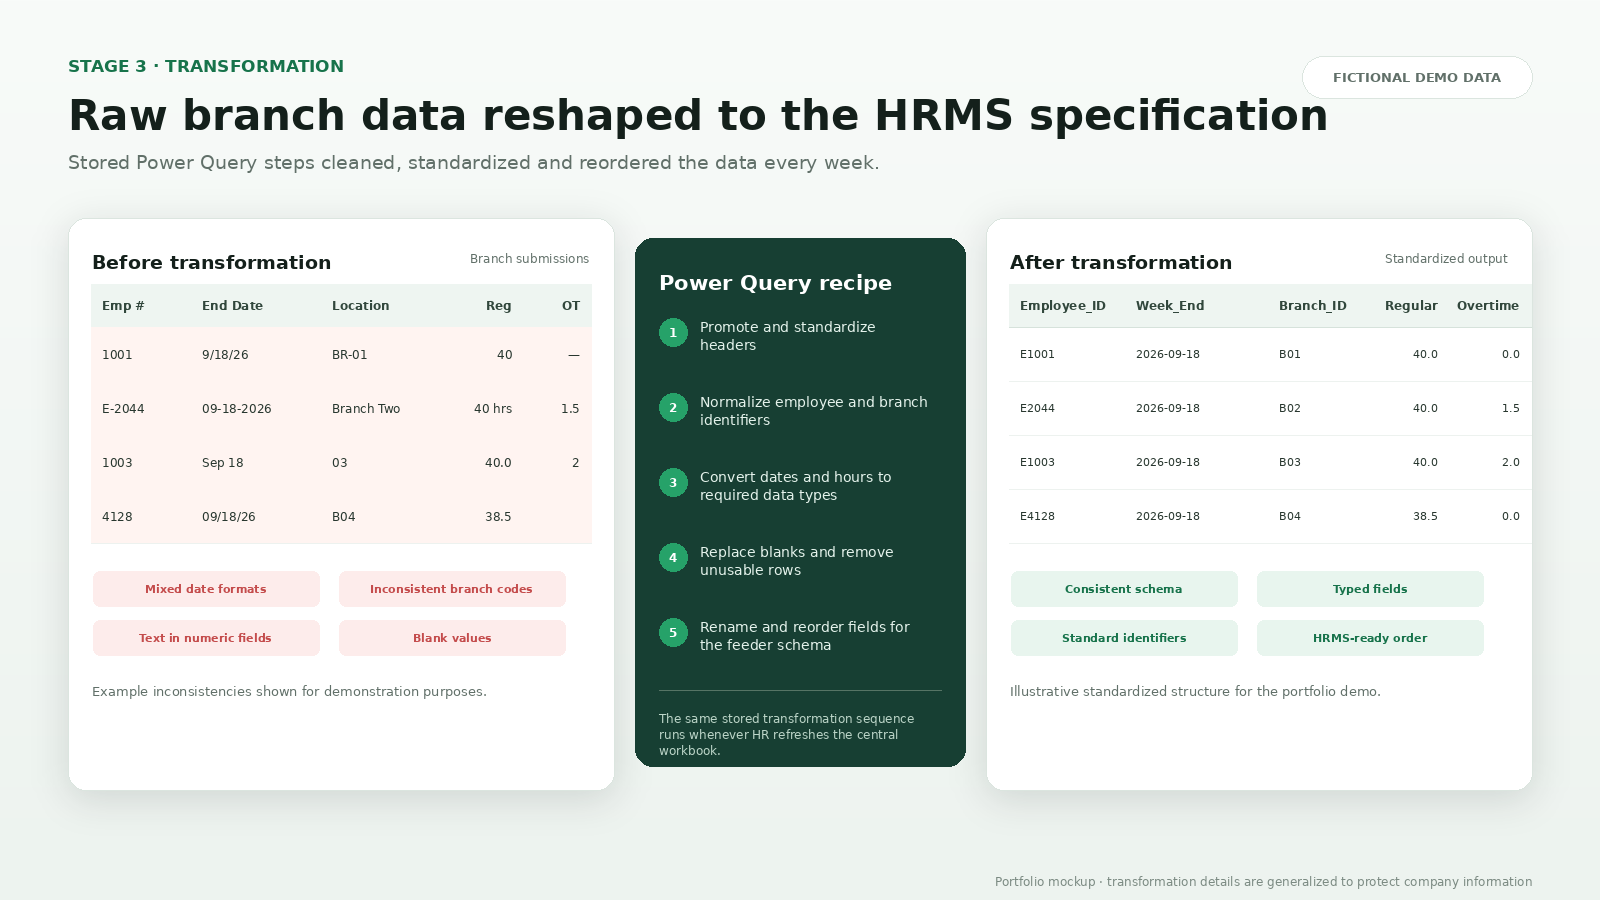Click the Branch submissions label
The image size is (1600, 900).
[529, 259]
